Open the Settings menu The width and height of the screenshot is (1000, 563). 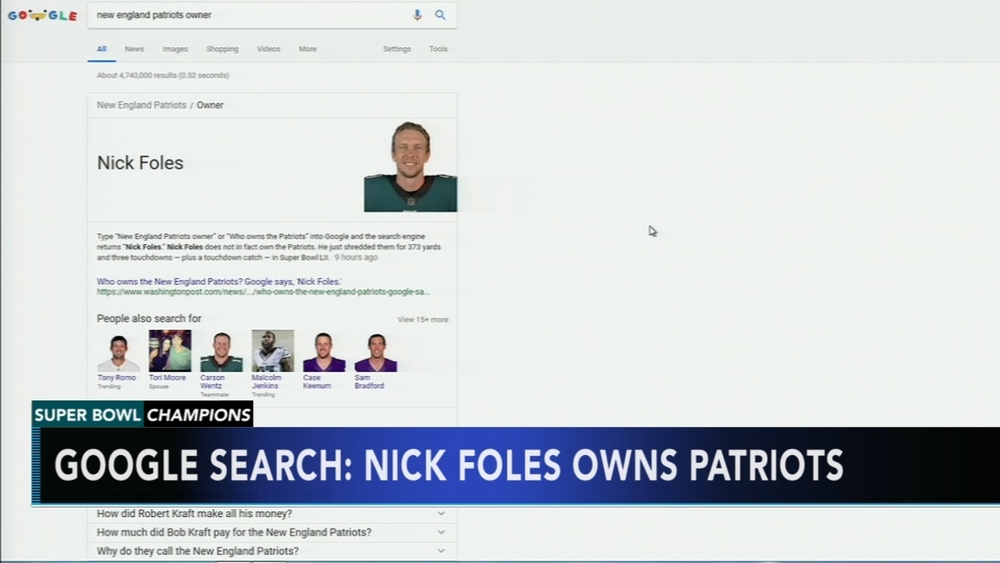(x=397, y=49)
